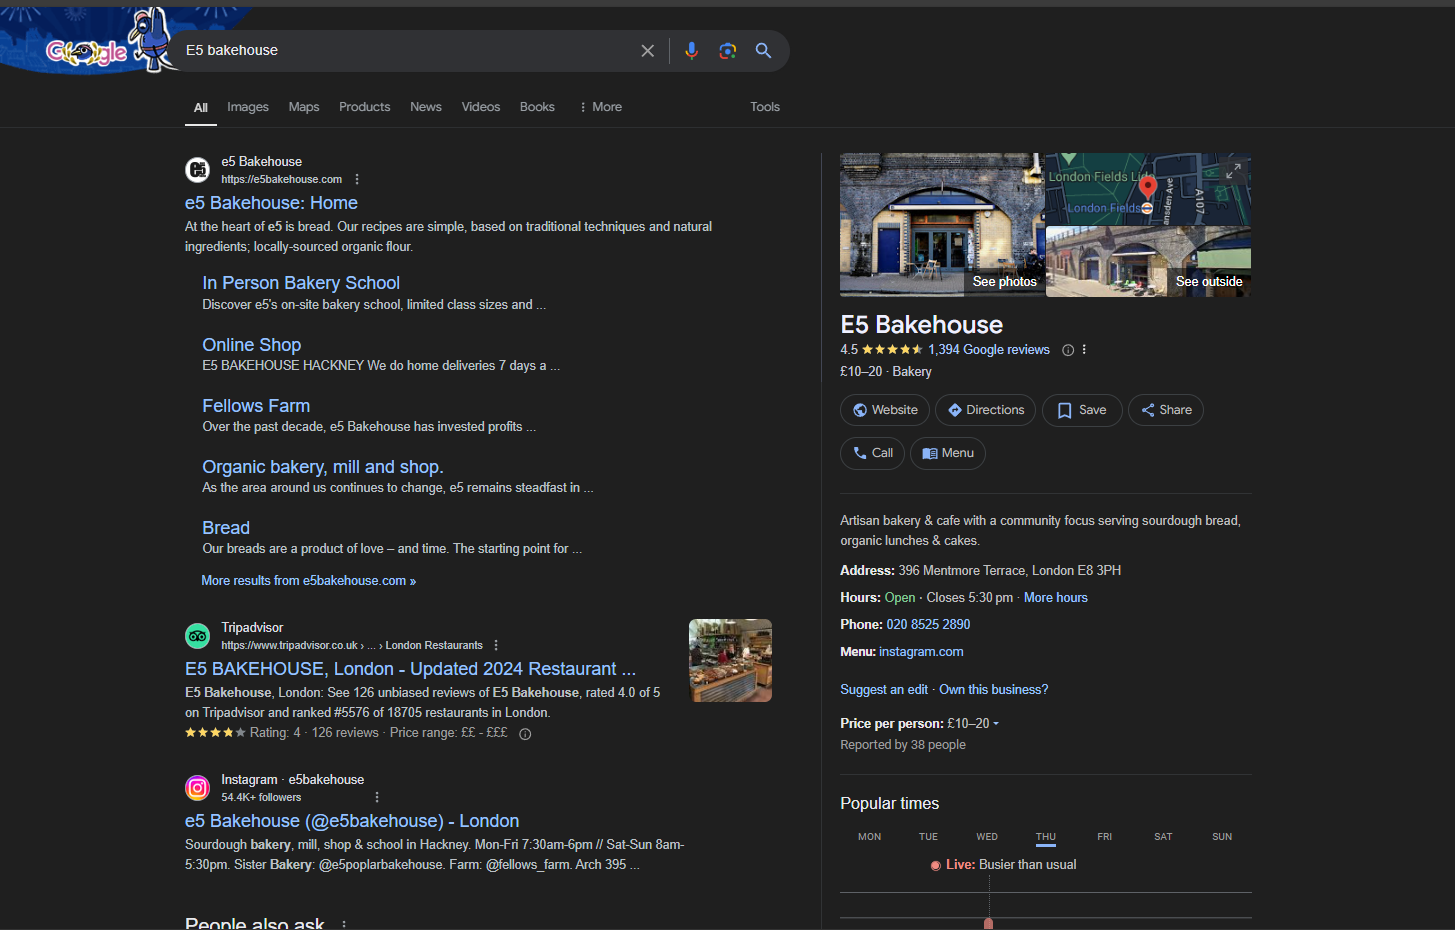Open options for the Instagram result

click(377, 798)
